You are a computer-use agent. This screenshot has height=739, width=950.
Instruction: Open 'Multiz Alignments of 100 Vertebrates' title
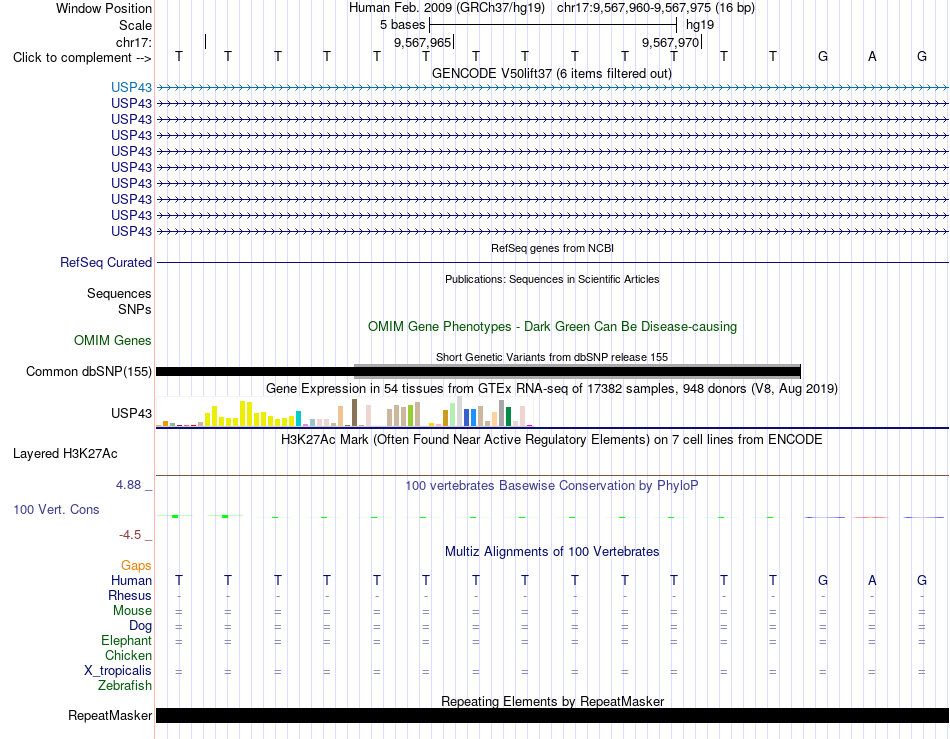coord(552,551)
